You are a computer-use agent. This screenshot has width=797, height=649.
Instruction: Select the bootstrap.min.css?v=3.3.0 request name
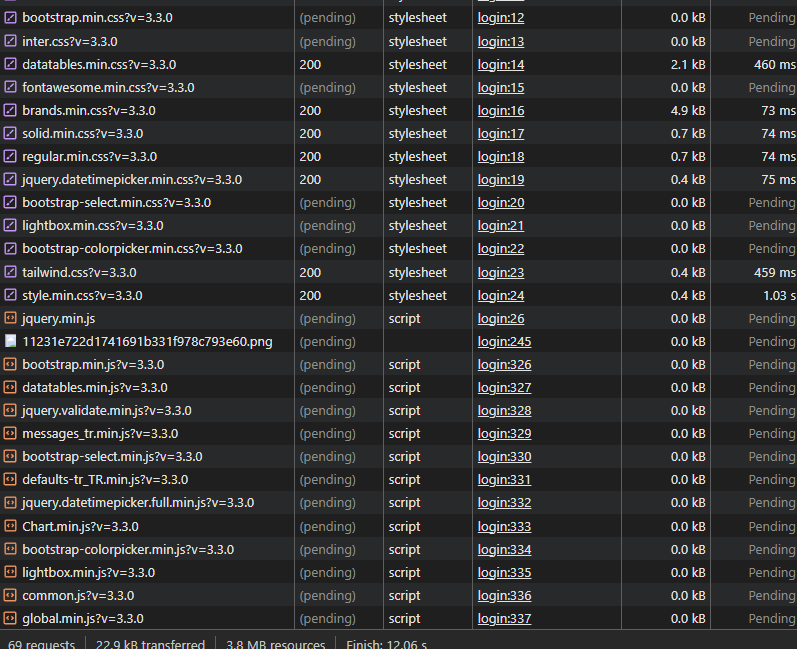pos(98,18)
